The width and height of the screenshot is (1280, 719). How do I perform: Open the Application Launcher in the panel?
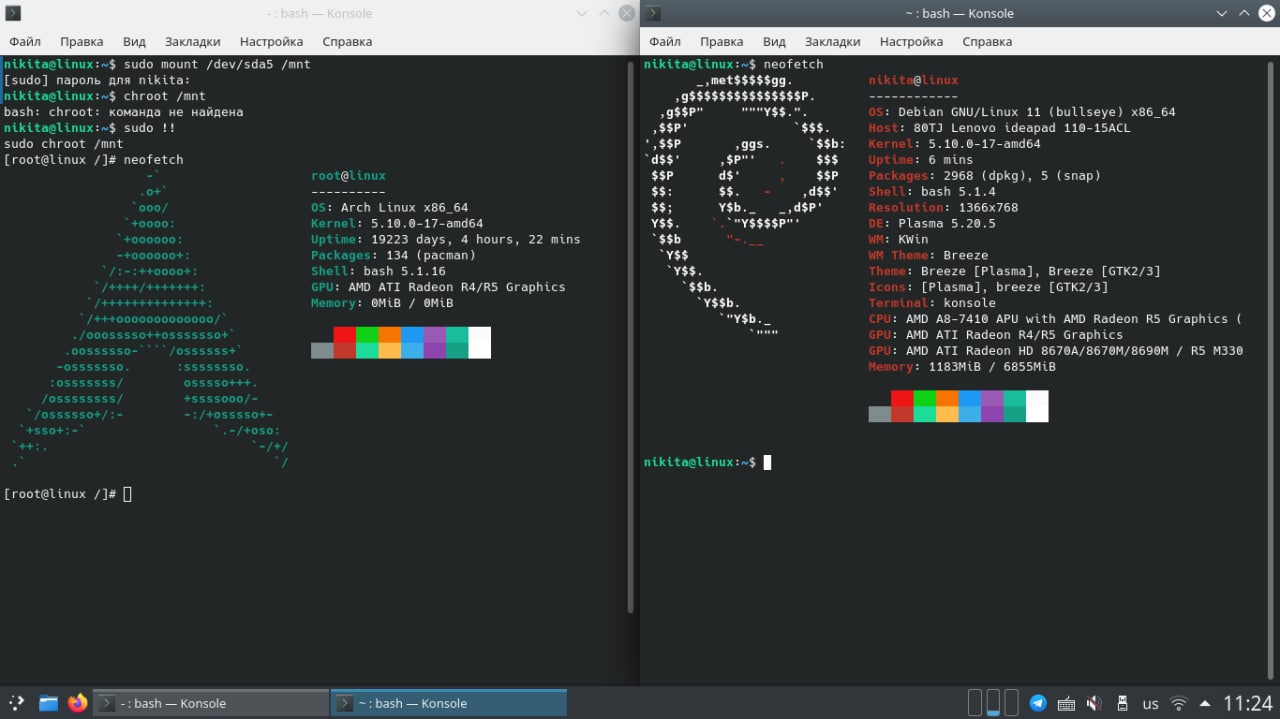(x=15, y=703)
